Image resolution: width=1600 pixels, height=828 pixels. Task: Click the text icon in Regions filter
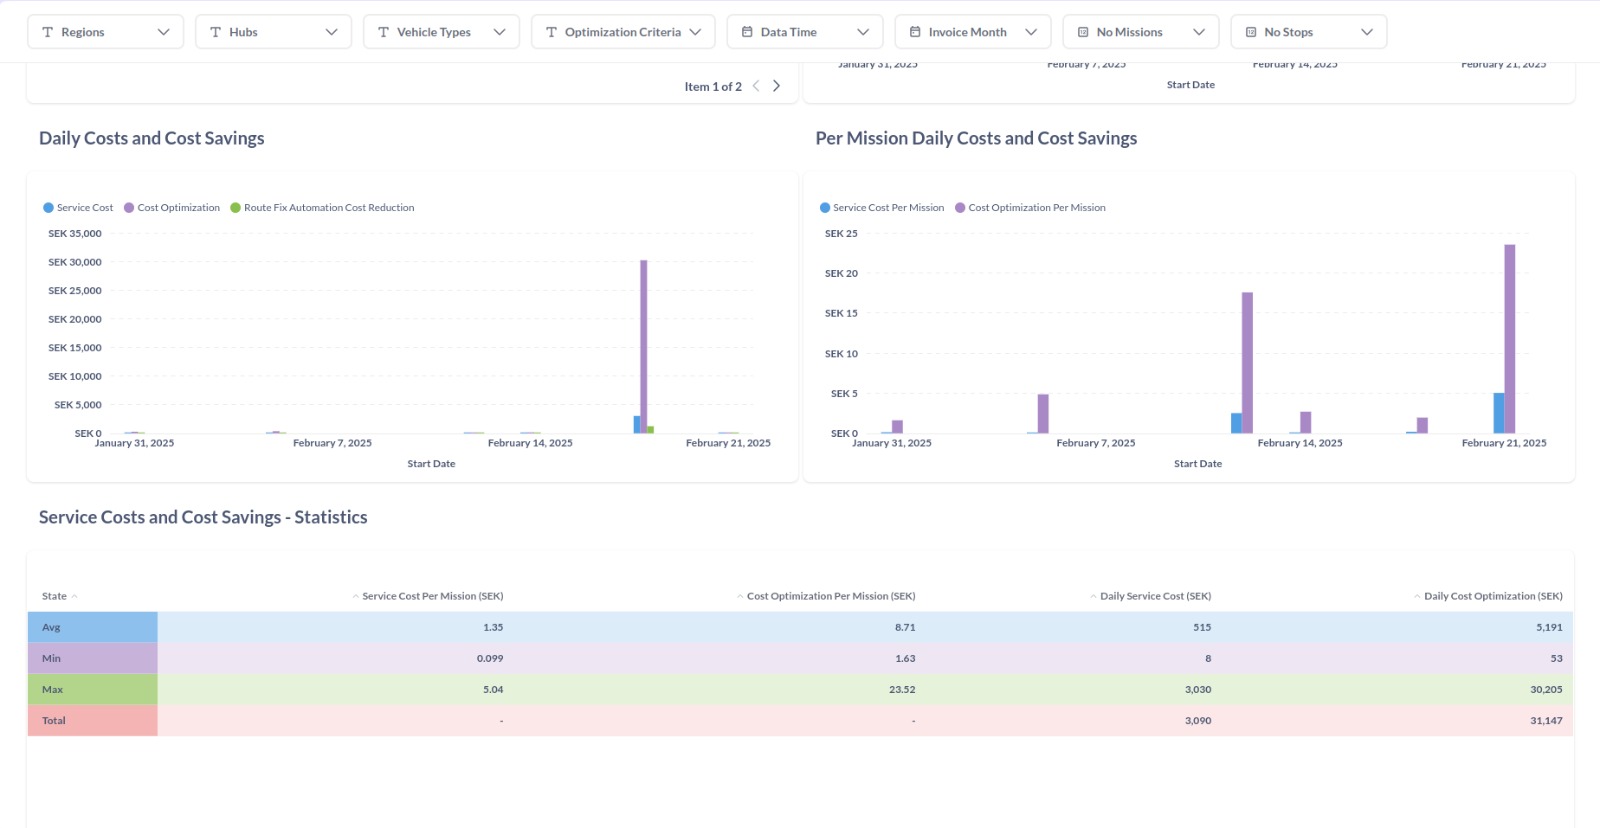(47, 32)
